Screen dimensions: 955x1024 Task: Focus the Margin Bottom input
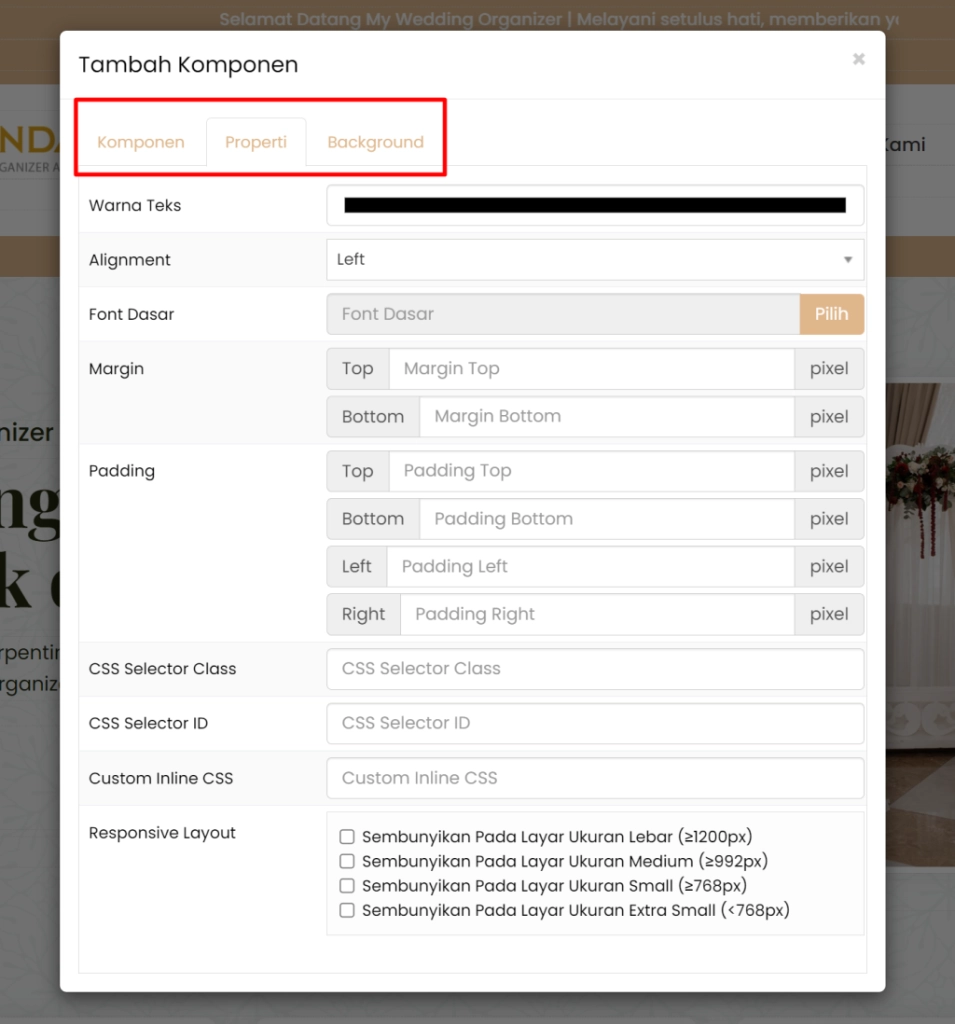pyautogui.click(x=606, y=417)
